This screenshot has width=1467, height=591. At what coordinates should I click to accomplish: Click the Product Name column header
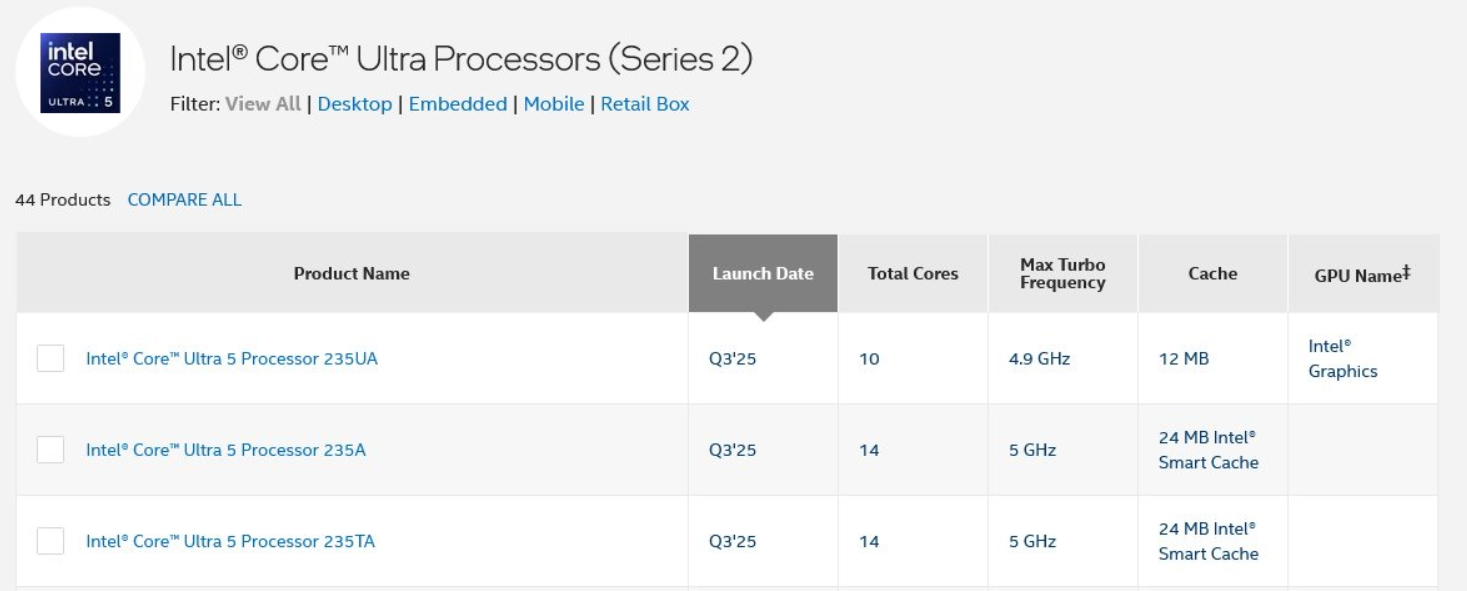(x=352, y=274)
